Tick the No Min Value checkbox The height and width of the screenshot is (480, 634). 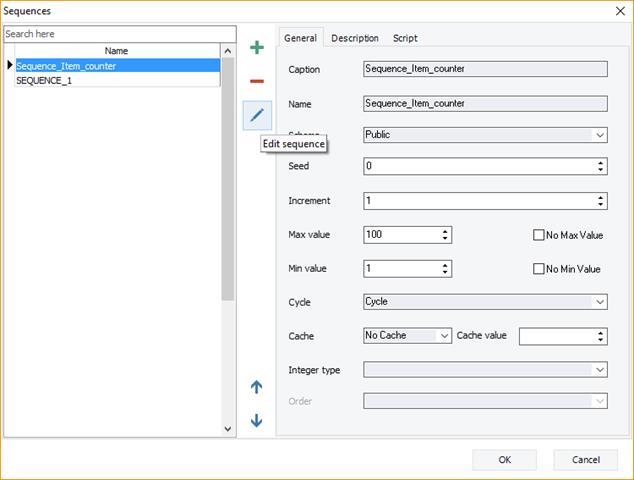pyautogui.click(x=539, y=269)
